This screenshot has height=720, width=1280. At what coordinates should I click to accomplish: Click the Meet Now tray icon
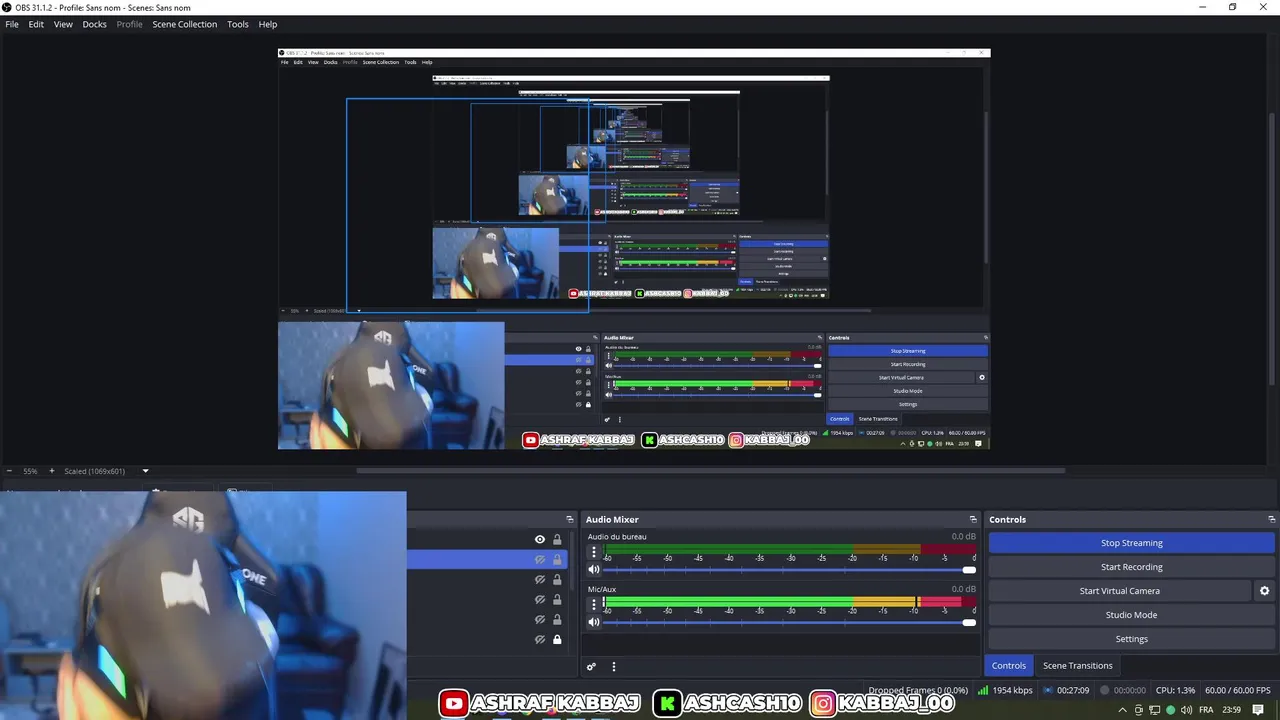[1138, 710]
